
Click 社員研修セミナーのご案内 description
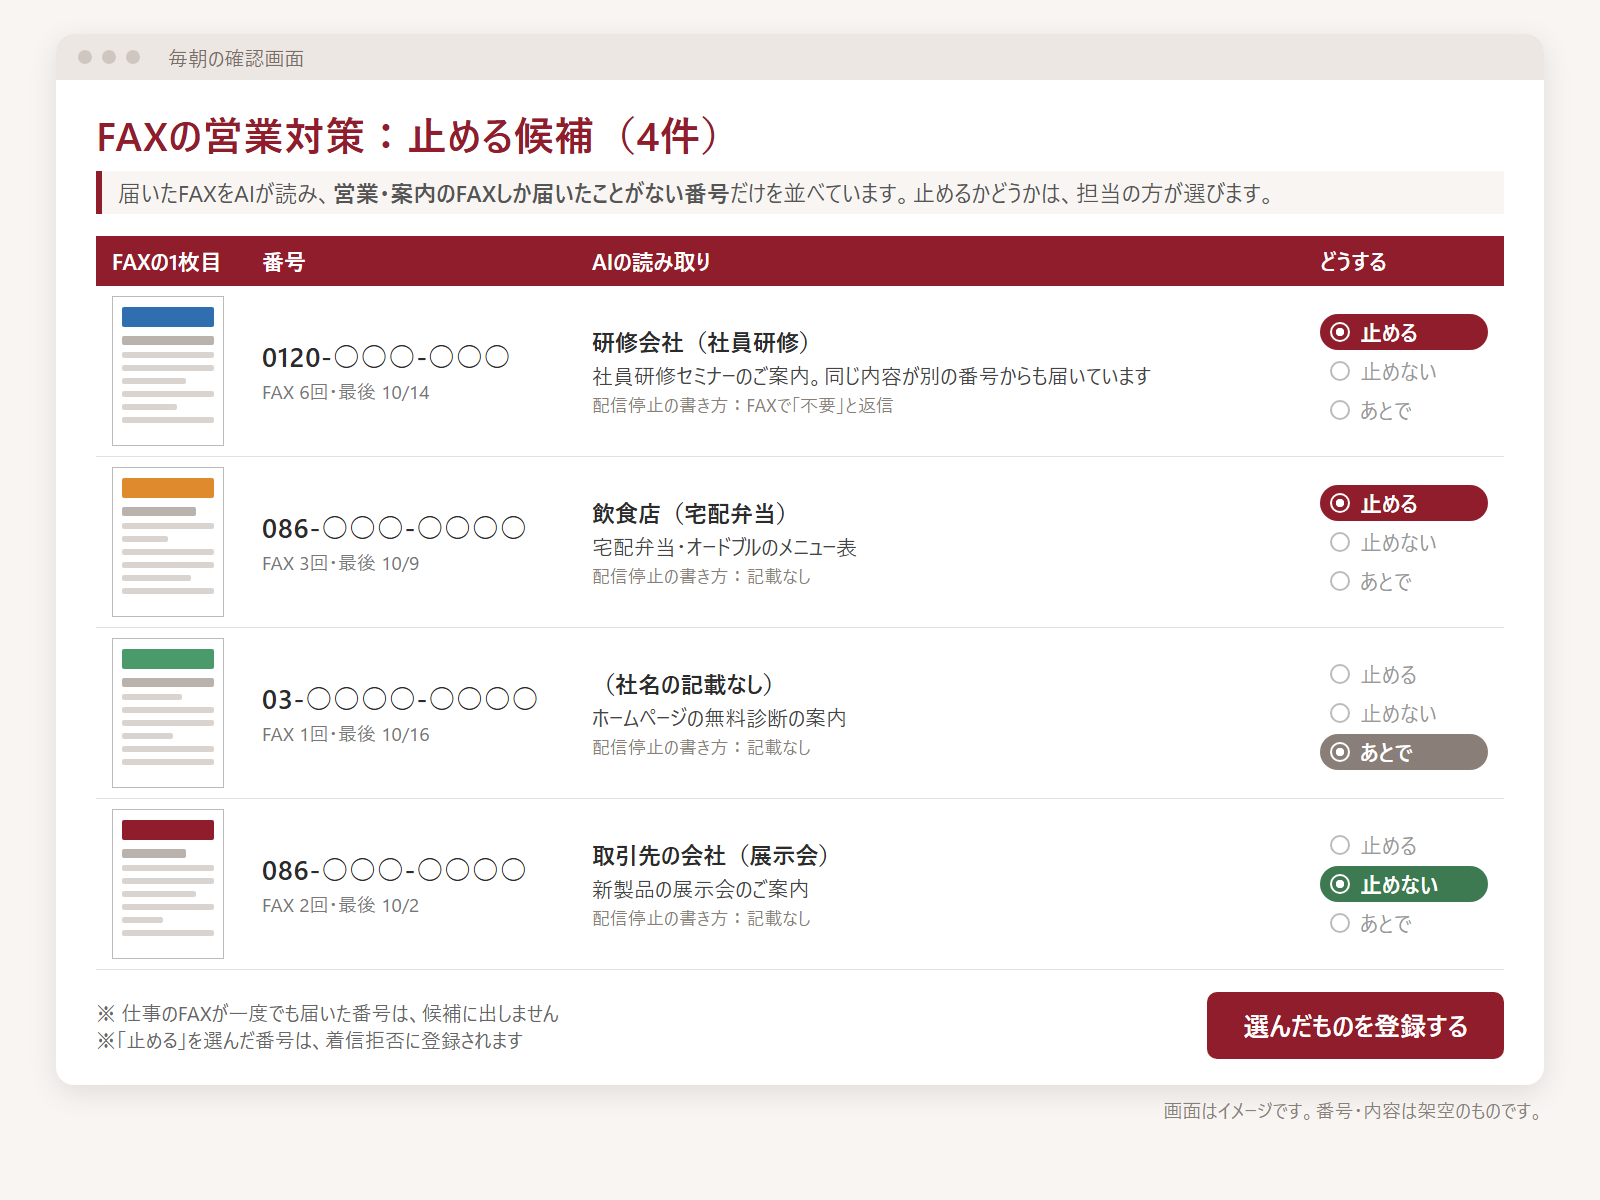point(871,376)
